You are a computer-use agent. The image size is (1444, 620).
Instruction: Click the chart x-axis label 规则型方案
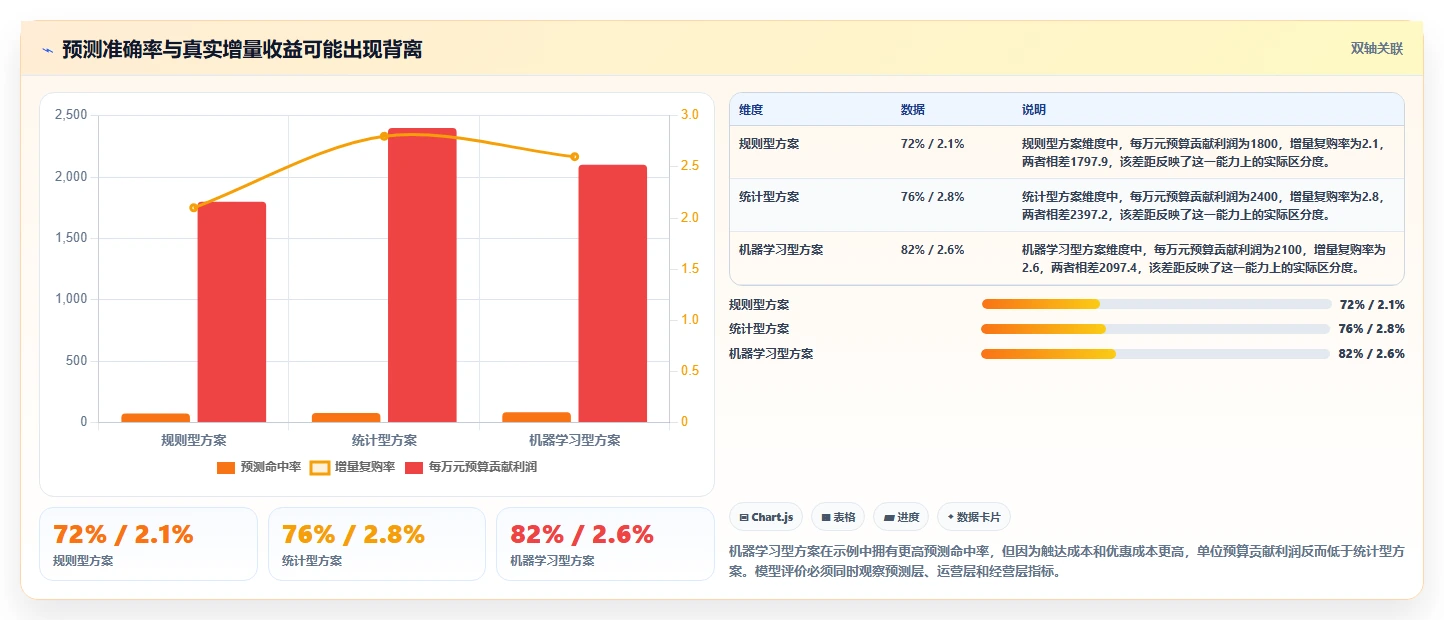click(194, 440)
